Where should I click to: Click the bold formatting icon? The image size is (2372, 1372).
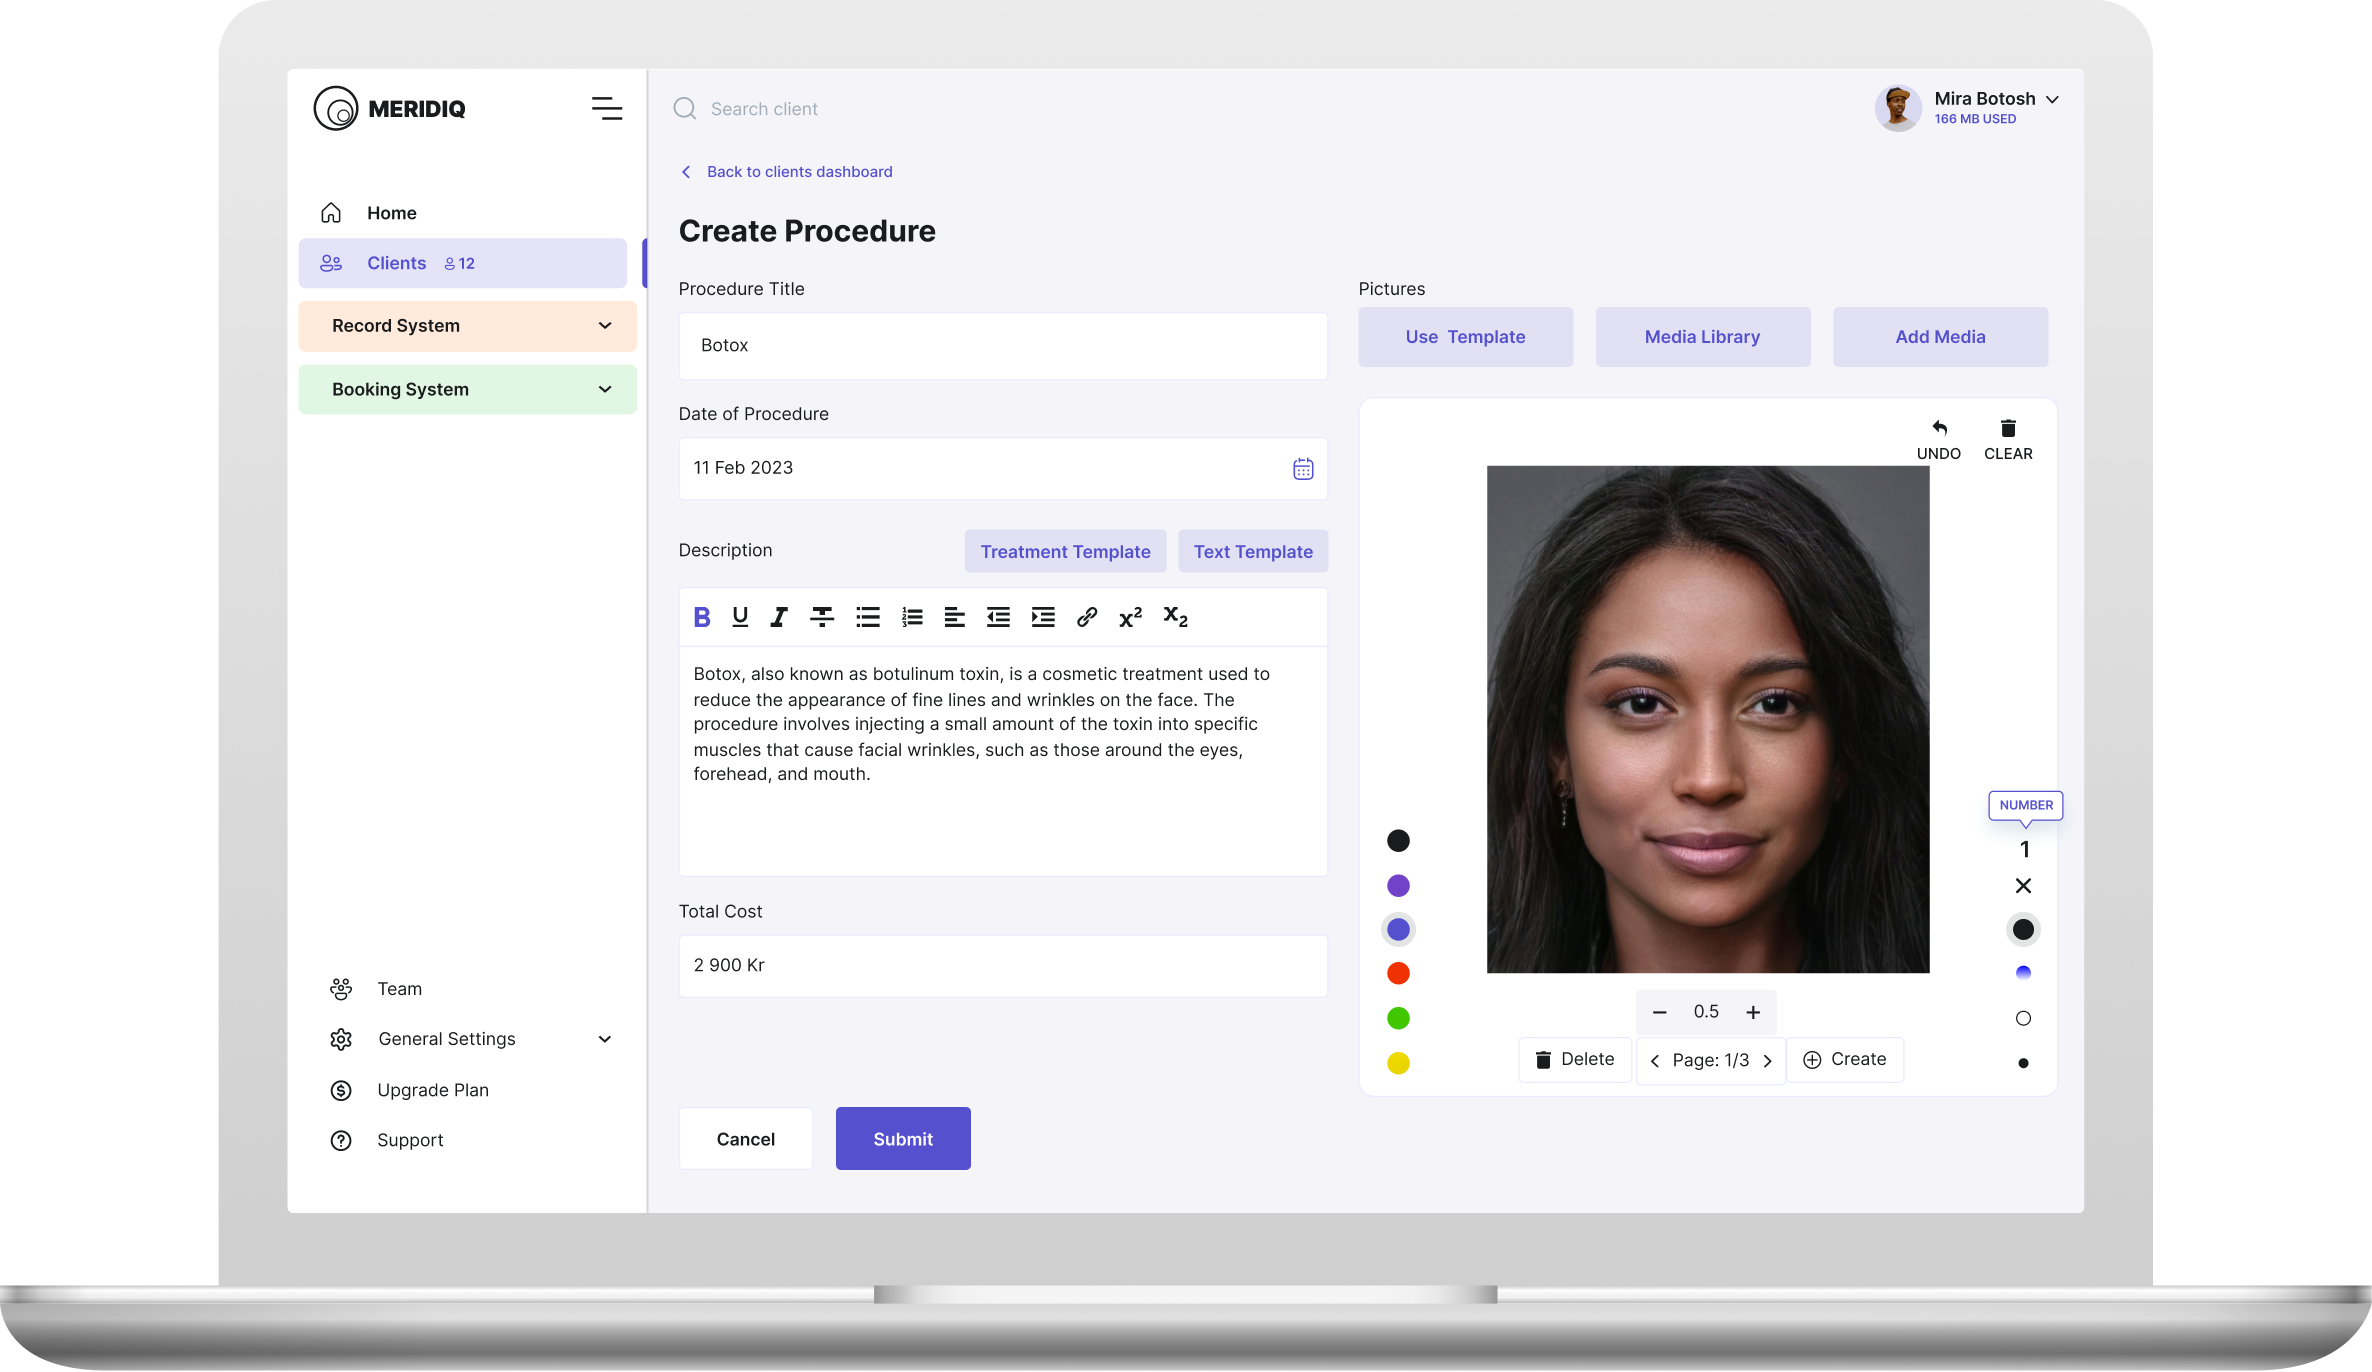[700, 617]
